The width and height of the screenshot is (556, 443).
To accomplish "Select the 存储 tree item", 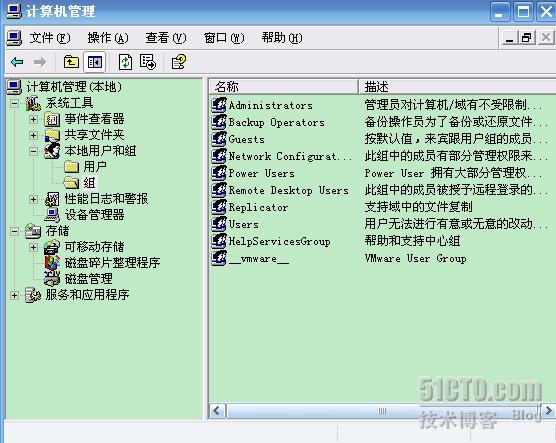I will point(57,231).
